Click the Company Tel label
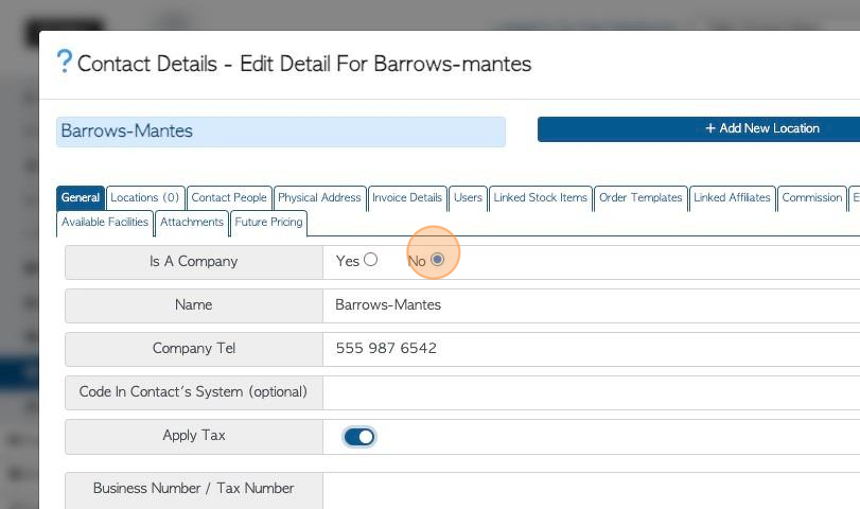This screenshot has height=509, width=860. [x=194, y=348]
